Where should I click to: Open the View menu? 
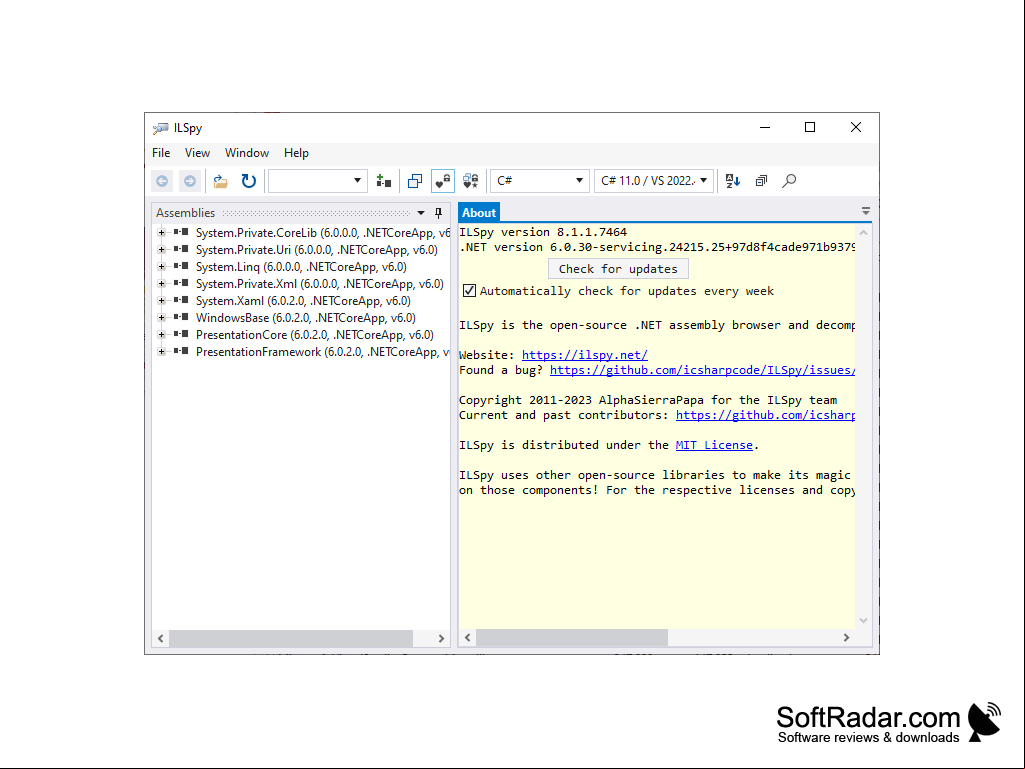coord(197,153)
